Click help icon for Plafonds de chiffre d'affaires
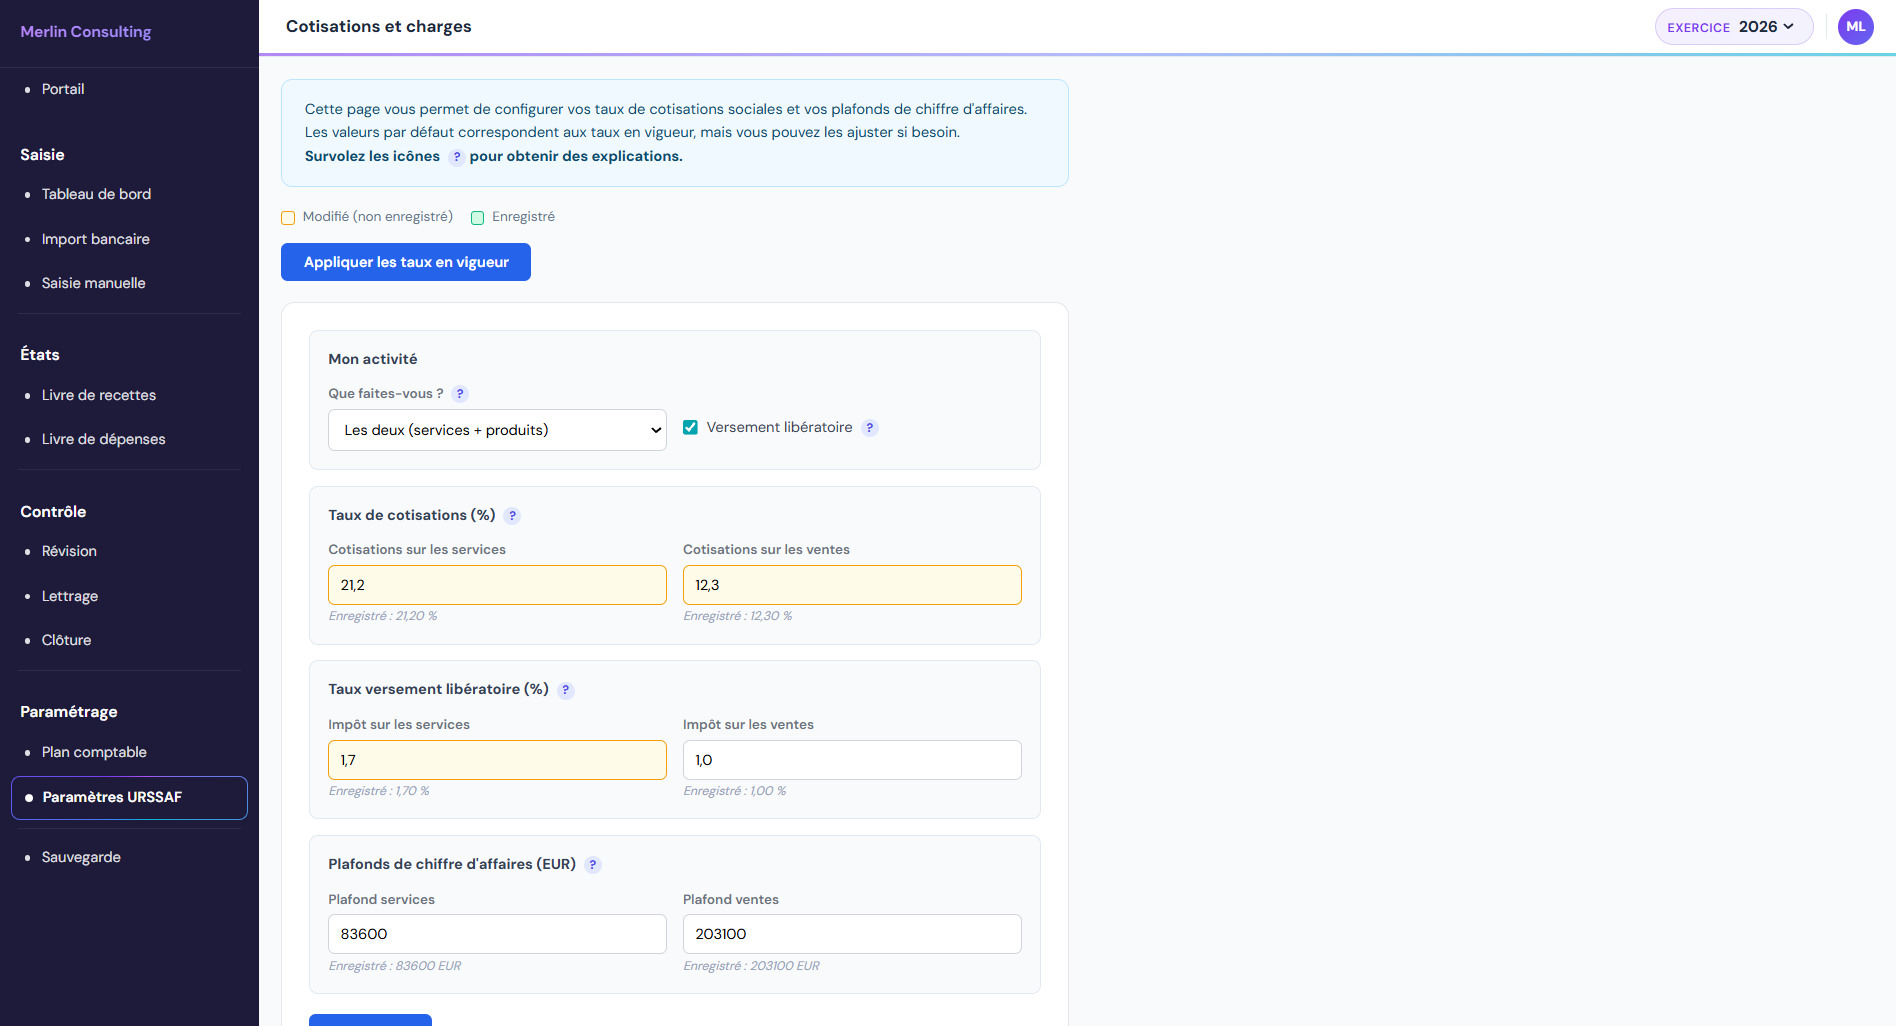The height and width of the screenshot is (1026, 1896). pos(593,865)
